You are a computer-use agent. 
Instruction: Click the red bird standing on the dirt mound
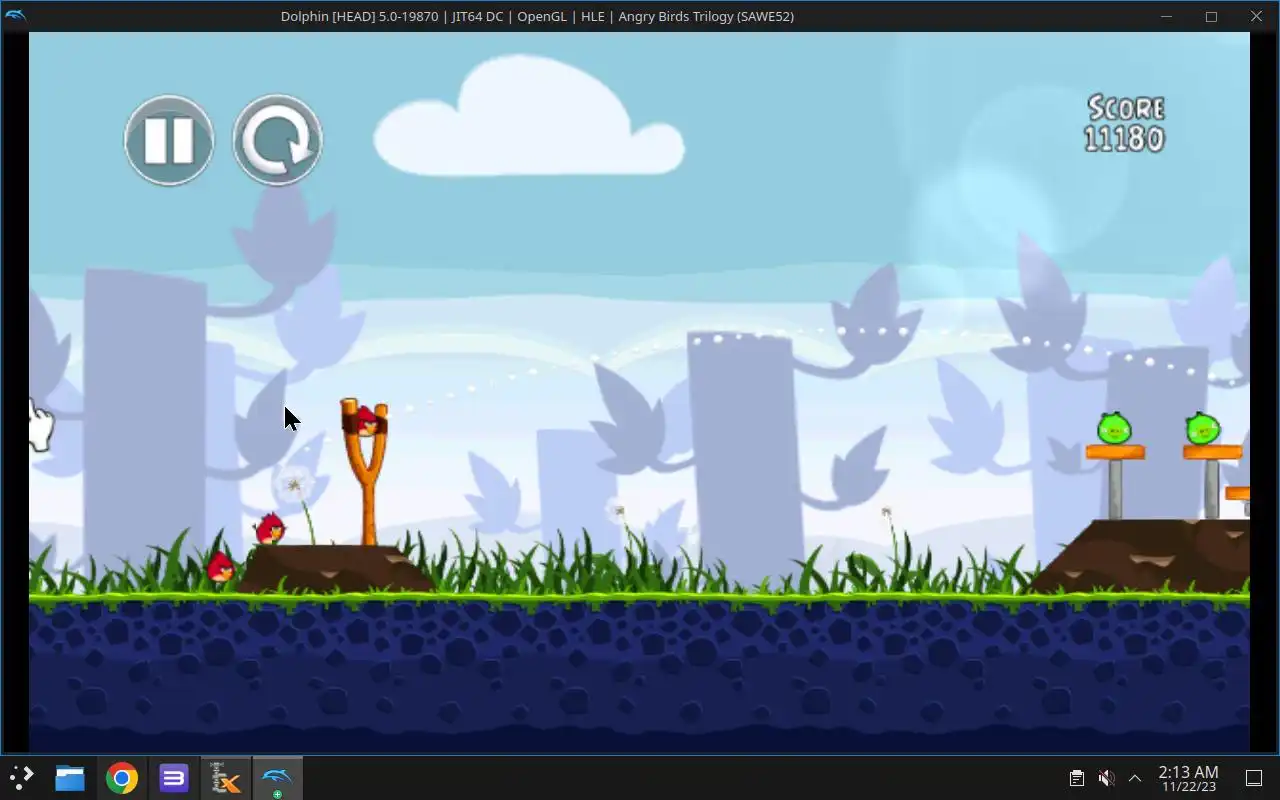pos(270,528)
